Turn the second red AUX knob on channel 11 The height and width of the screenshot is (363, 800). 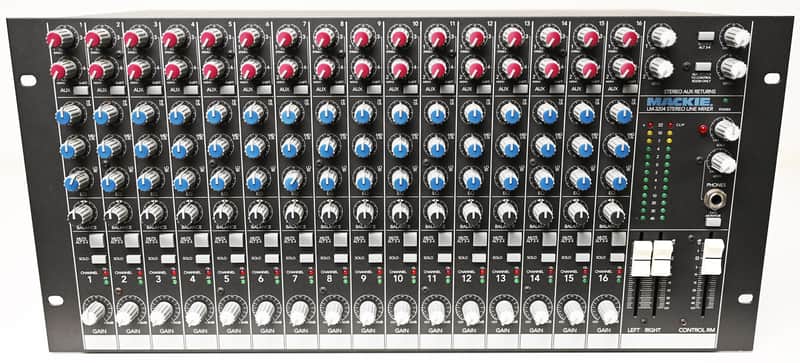436,68
